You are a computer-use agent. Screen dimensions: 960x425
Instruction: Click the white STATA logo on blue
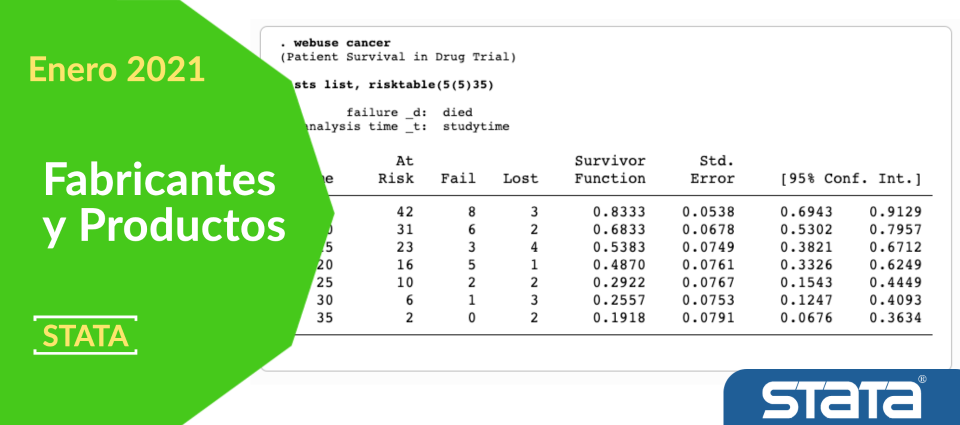click(842, 400)
